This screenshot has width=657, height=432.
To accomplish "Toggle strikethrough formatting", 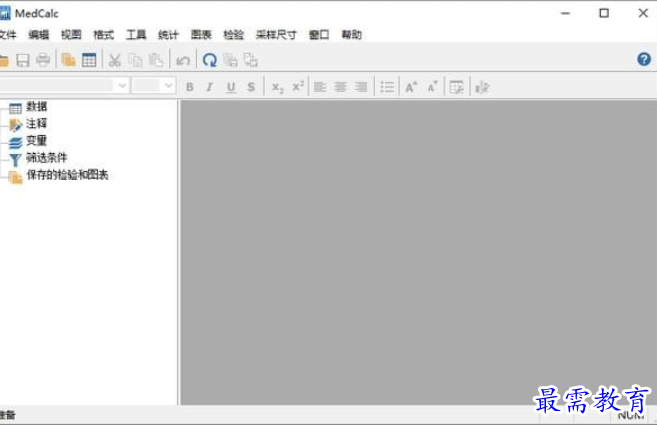I will pyautogui.click(x=251, y=87).
